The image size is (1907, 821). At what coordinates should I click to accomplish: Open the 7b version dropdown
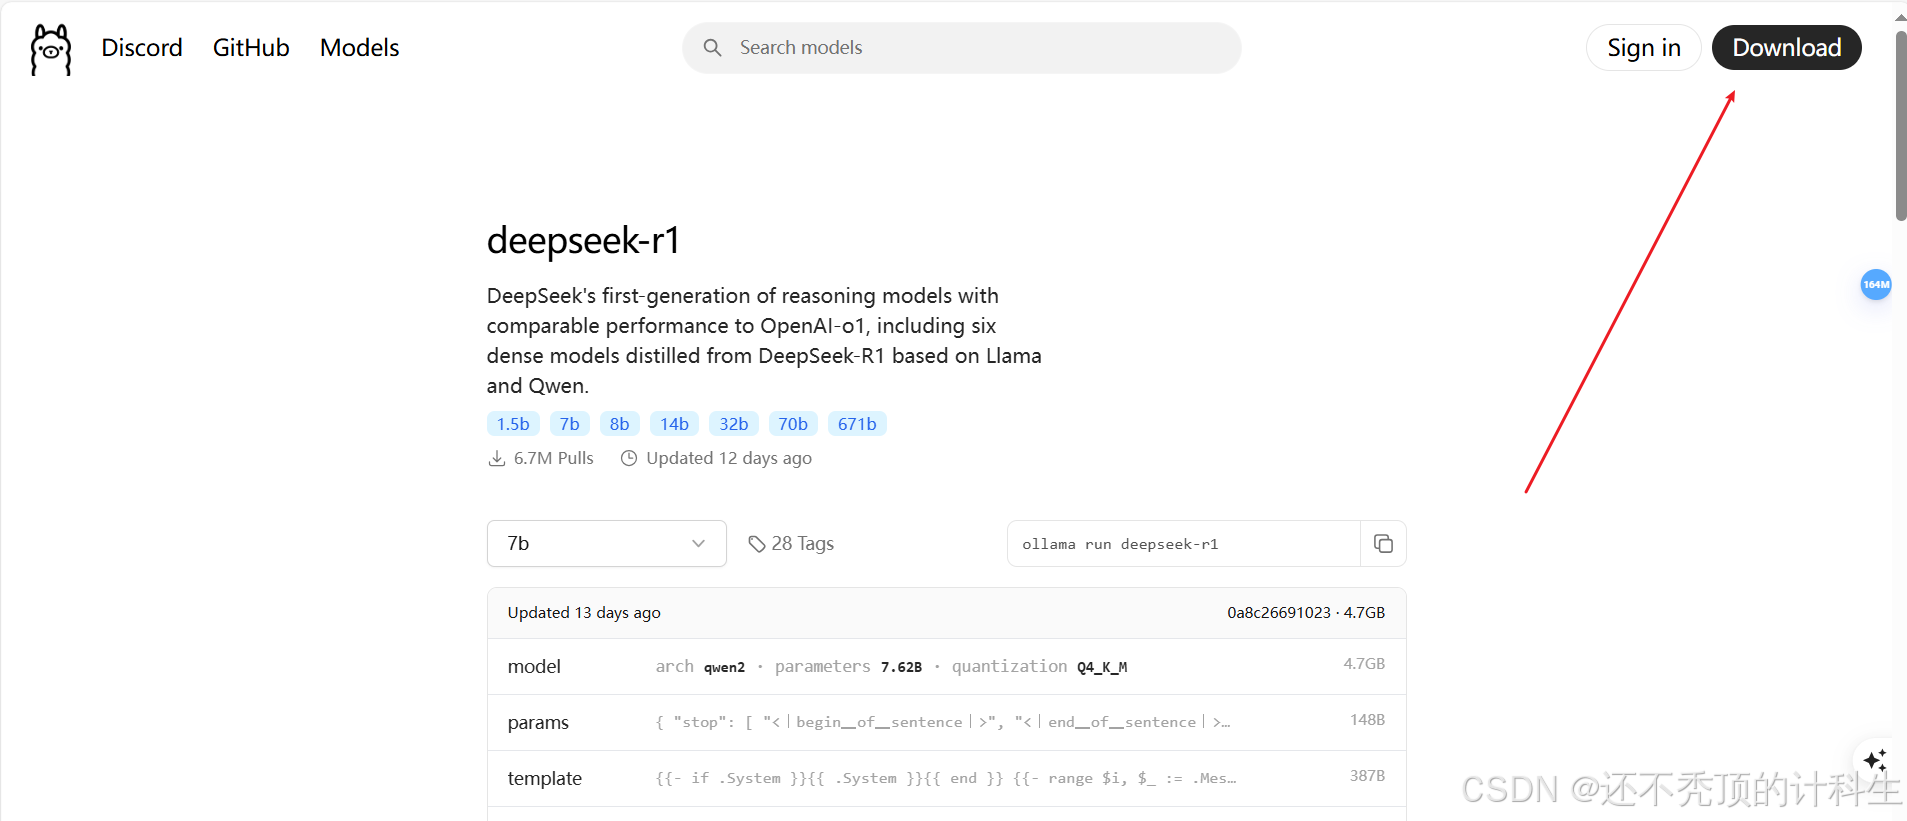[607, 544]
